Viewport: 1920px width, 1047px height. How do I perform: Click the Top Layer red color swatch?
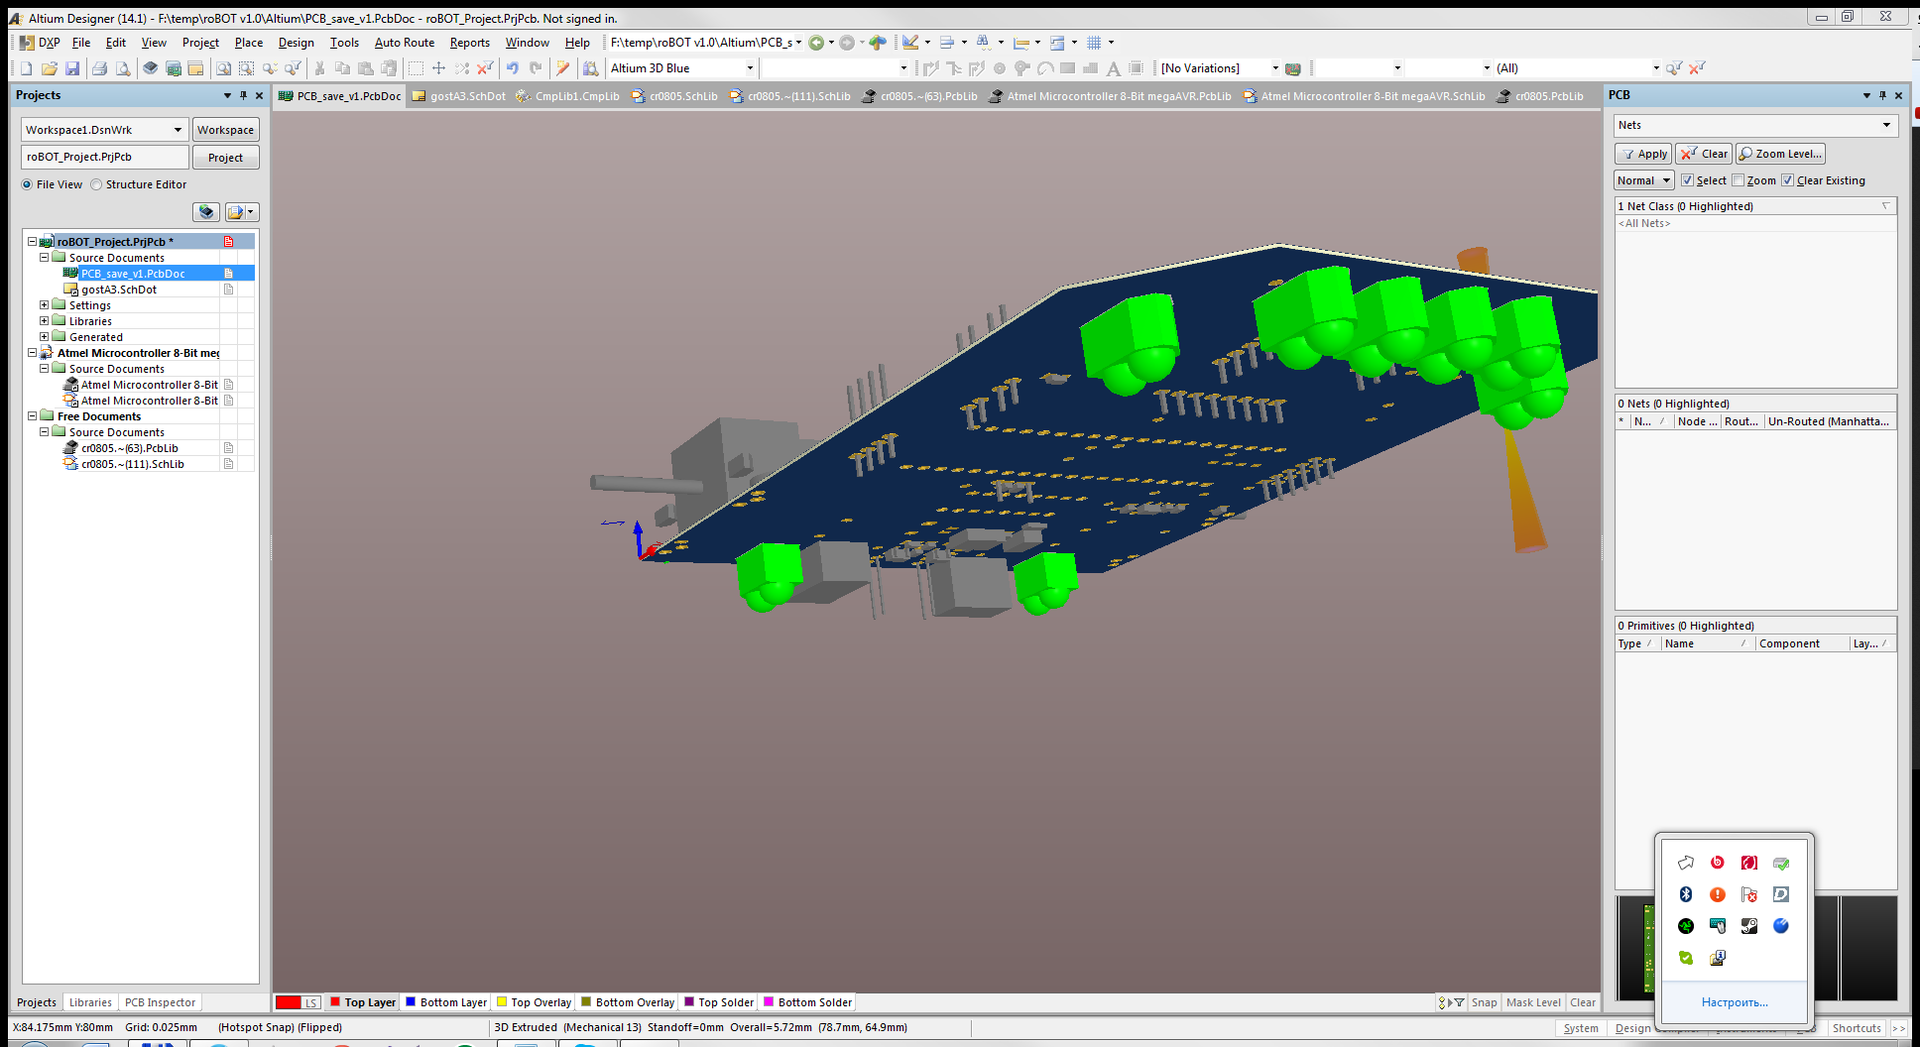click(x=335, y=1002)
